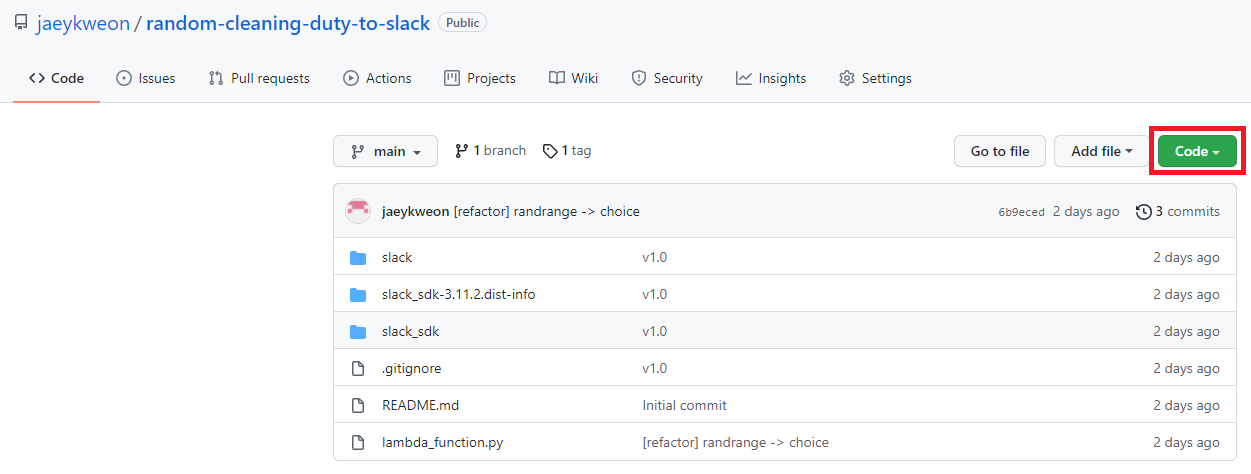Click the slack folder icon
1251x474 pixels.
click(x=358, y=258)
